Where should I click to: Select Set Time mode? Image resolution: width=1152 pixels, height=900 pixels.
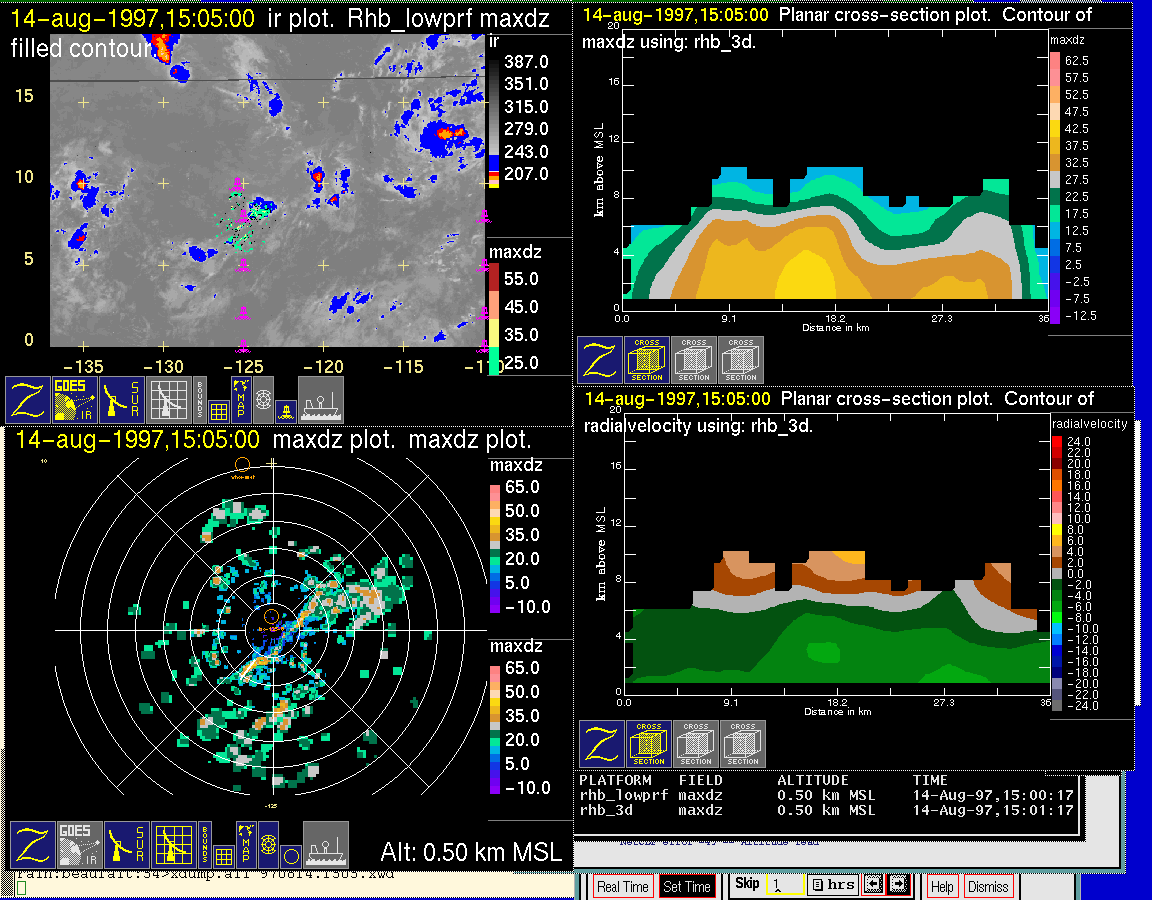(x=687, y=886)
